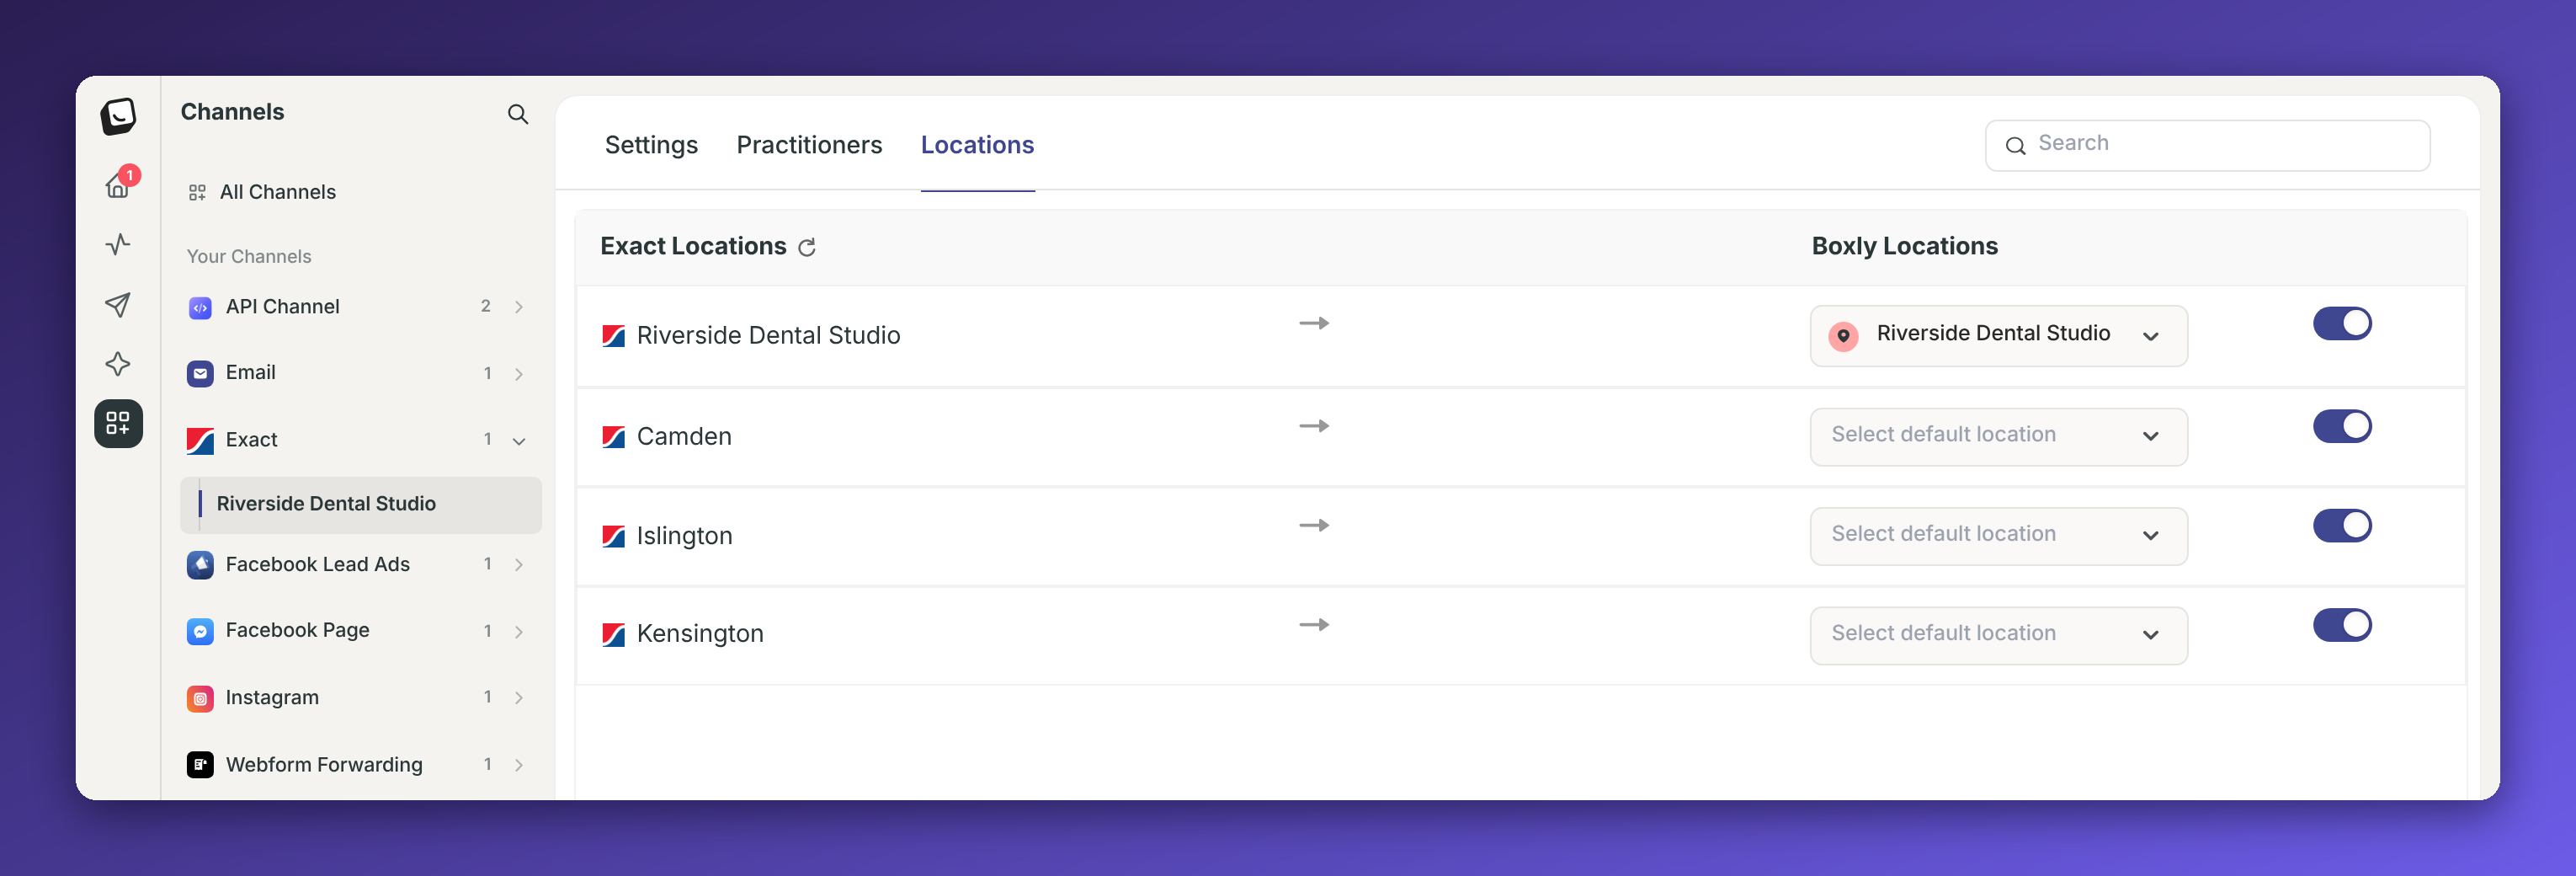
Task: Click the Email channel envelope icon
Action: pyautogui.click(x=200, y=374)
